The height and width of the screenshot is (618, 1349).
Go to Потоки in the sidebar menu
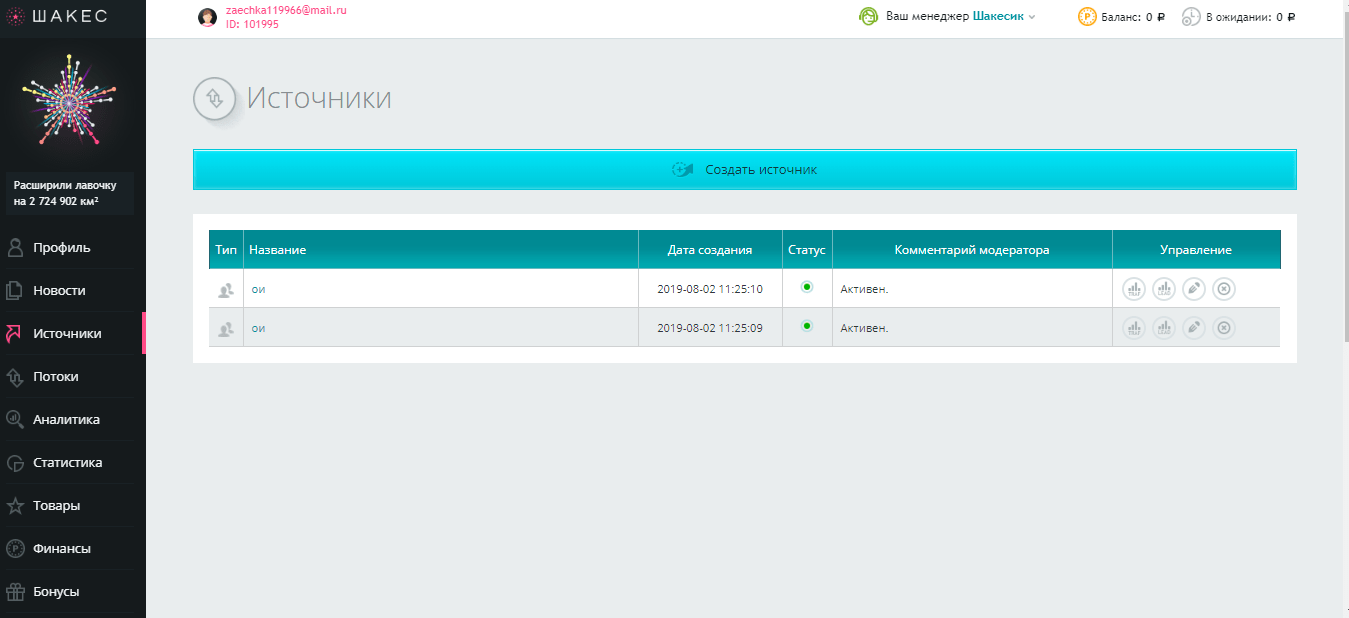pyautogui.click(x=55, y=377)
